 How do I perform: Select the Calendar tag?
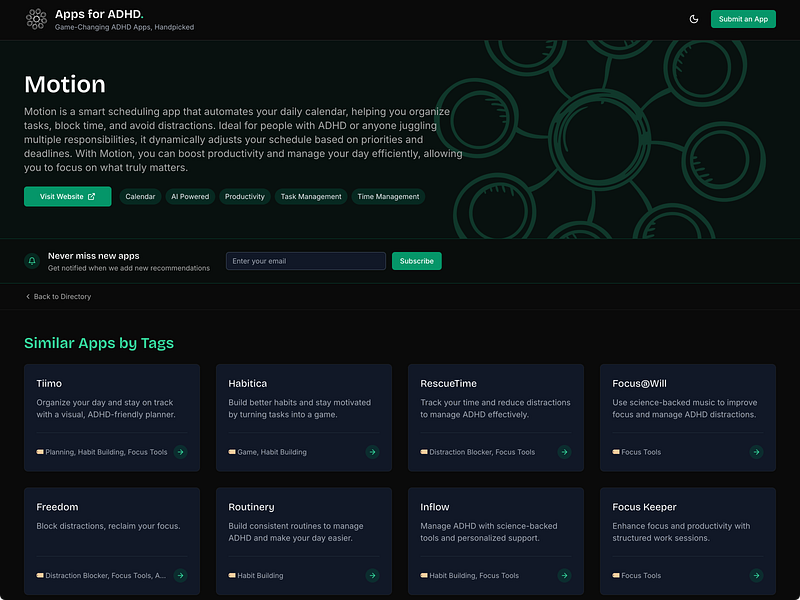[x=140, y=196]
